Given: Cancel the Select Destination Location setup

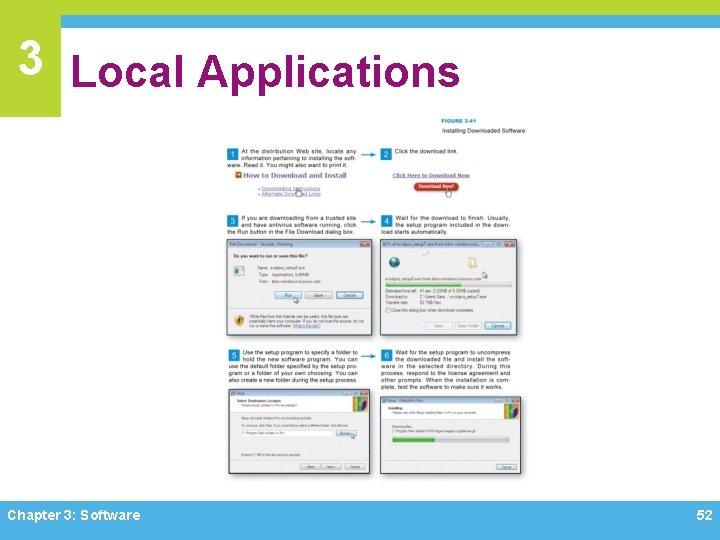Looking at the screenshot, I should pyautogui.click(x=354, y=467).
